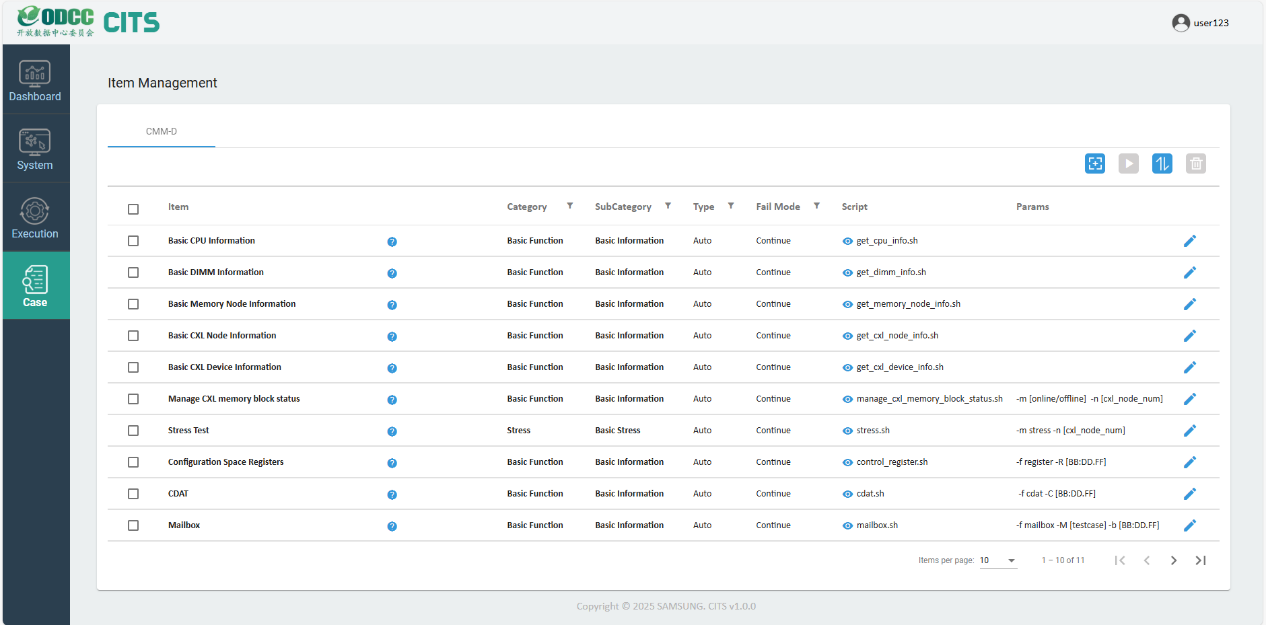Screen dimensions: 1266x625
Task: Click the add item toolbar icon
Action: 1095,164
